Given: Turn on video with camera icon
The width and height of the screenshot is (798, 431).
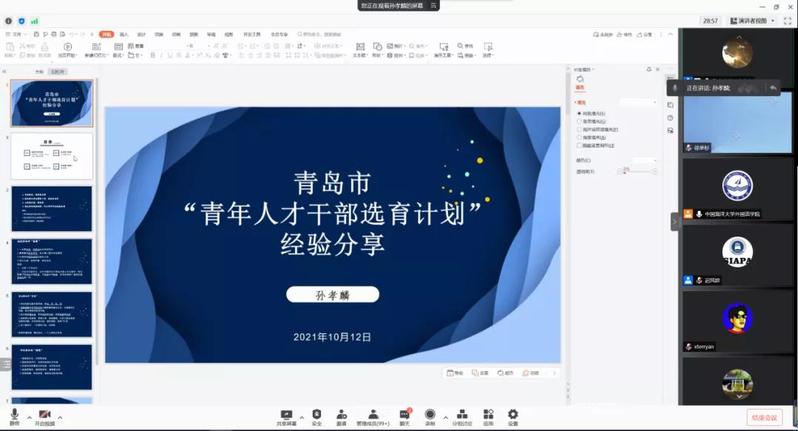Looking at the screenshot, I should click(x=45, y=414).
